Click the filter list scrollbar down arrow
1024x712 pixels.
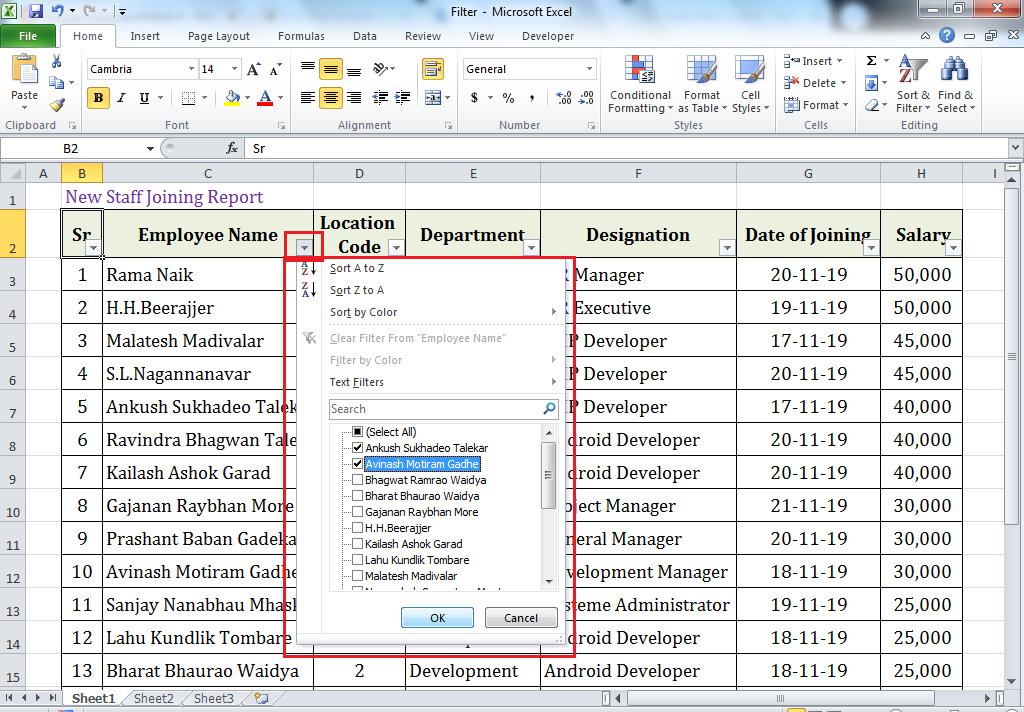point(549,581)
